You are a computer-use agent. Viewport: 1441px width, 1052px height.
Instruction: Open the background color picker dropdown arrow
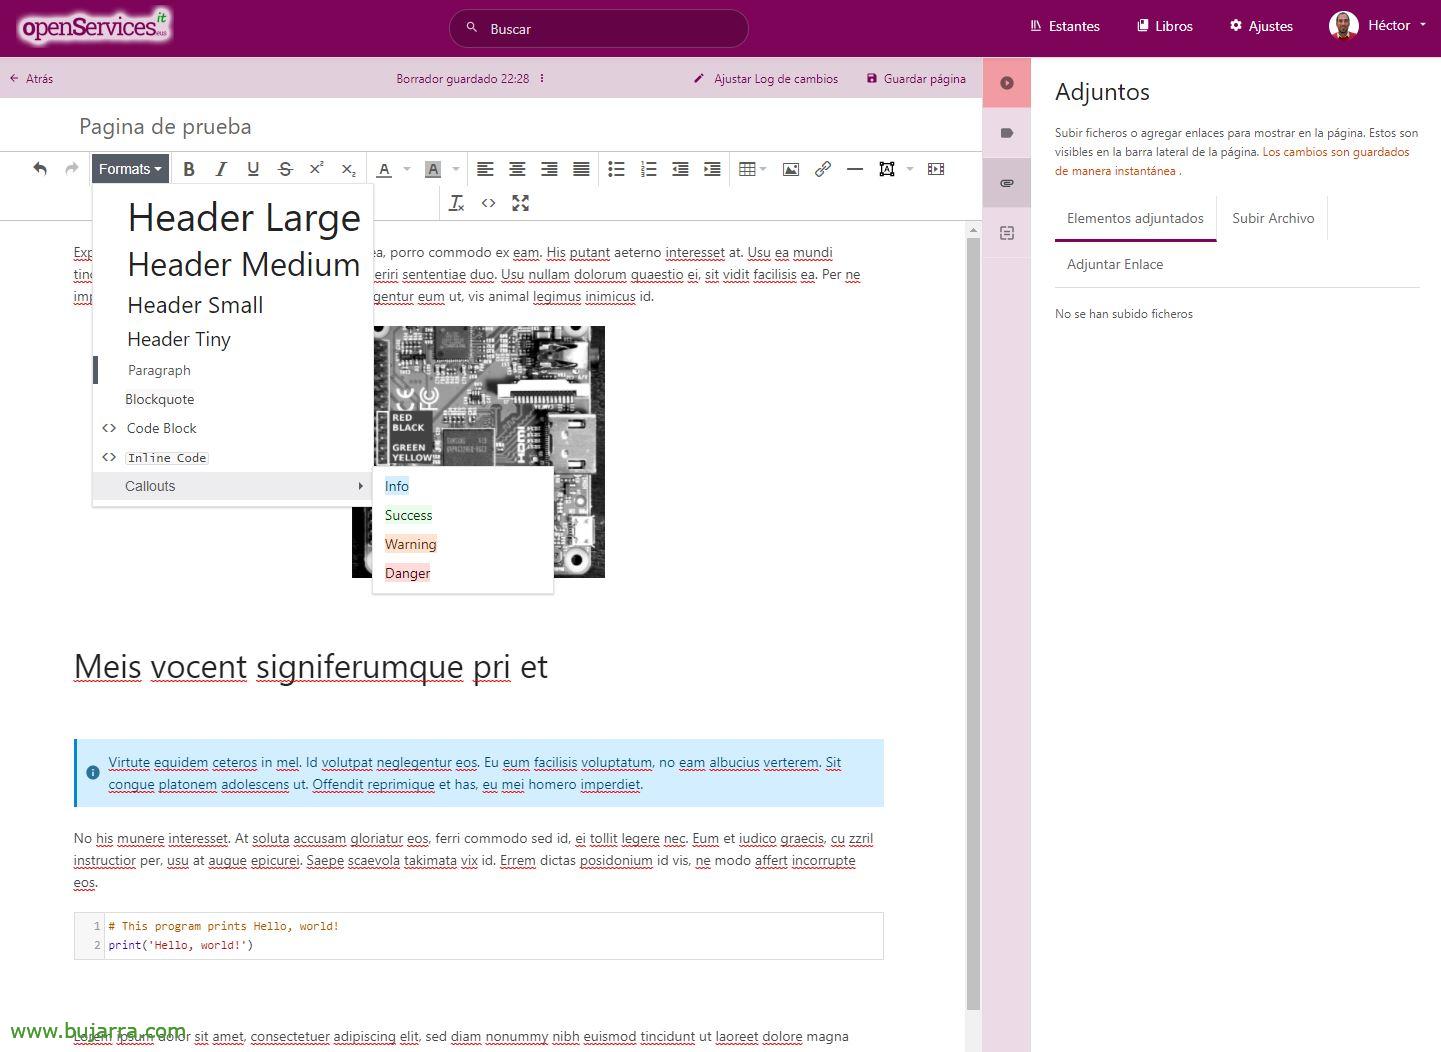pos(456,169)
